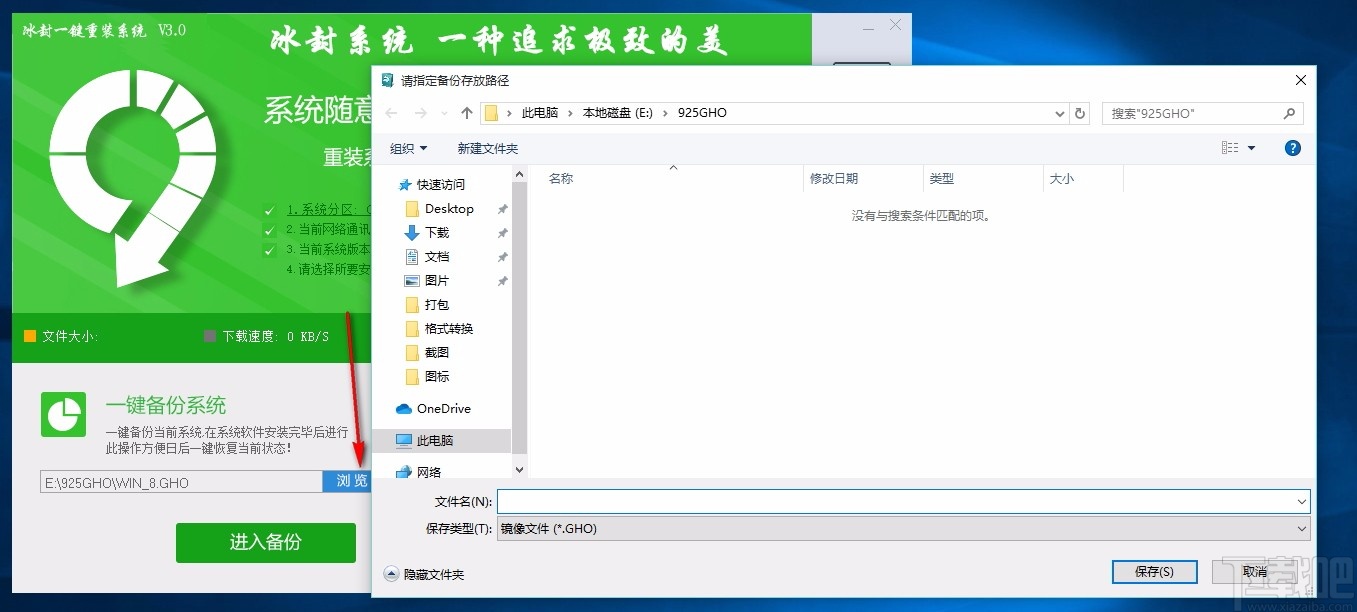Unpin 文档 from quick access
1357x612 pixels.
click(501, 256)
